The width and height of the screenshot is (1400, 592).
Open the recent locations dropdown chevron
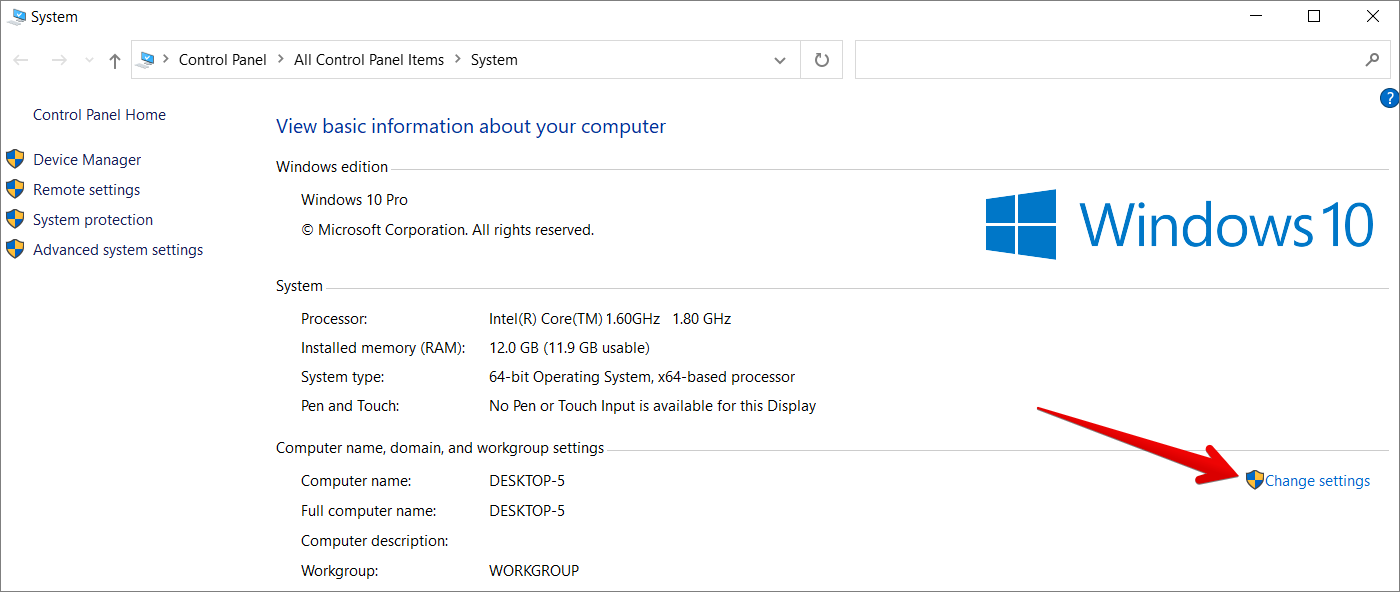(90, 60)
